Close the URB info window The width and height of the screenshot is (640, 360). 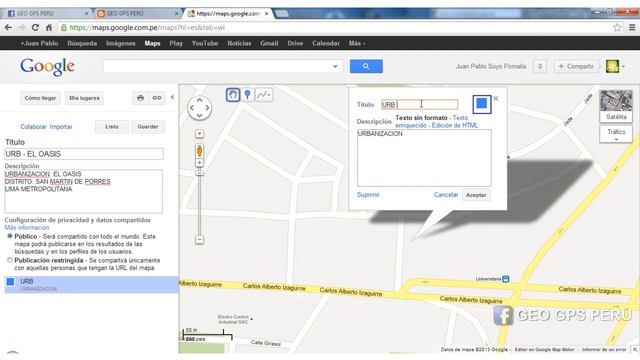point(496,98)
